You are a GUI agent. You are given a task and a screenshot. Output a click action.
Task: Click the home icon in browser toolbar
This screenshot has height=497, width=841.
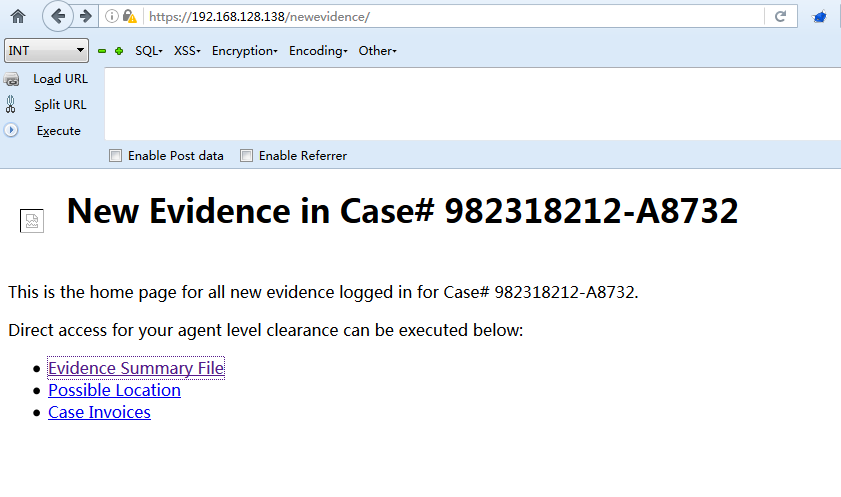click(x=18, y=17)
